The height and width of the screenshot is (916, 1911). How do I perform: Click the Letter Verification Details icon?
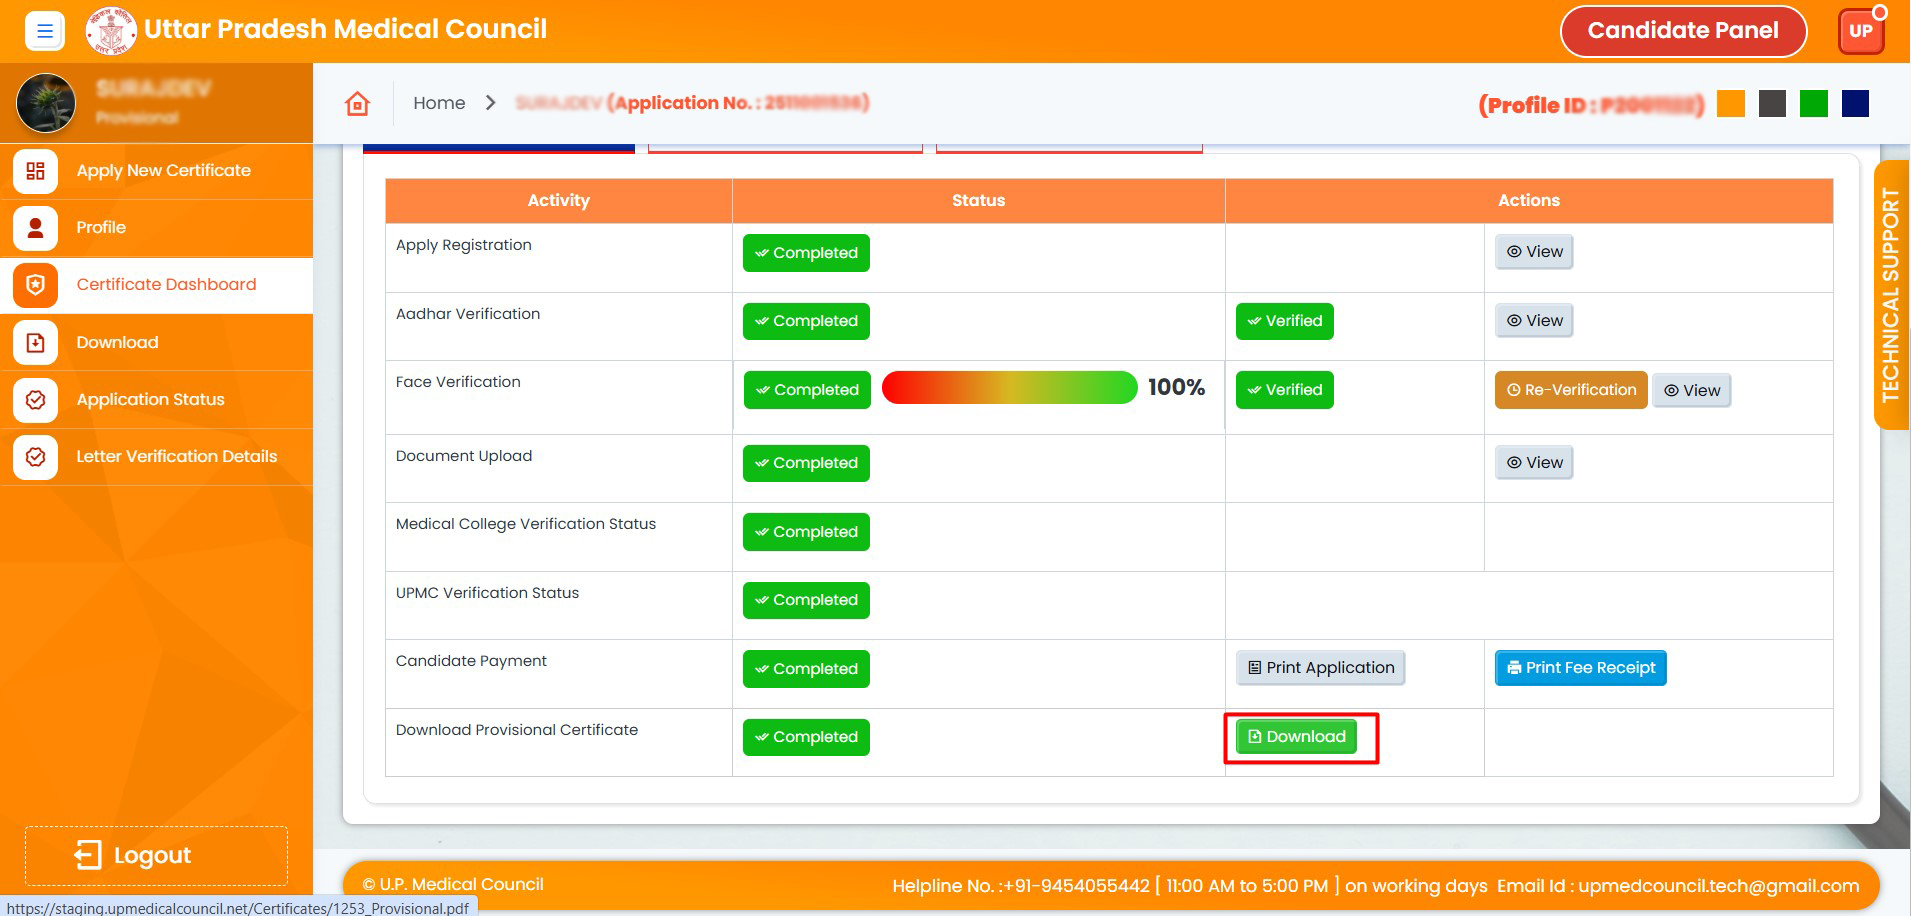[35, 457]
